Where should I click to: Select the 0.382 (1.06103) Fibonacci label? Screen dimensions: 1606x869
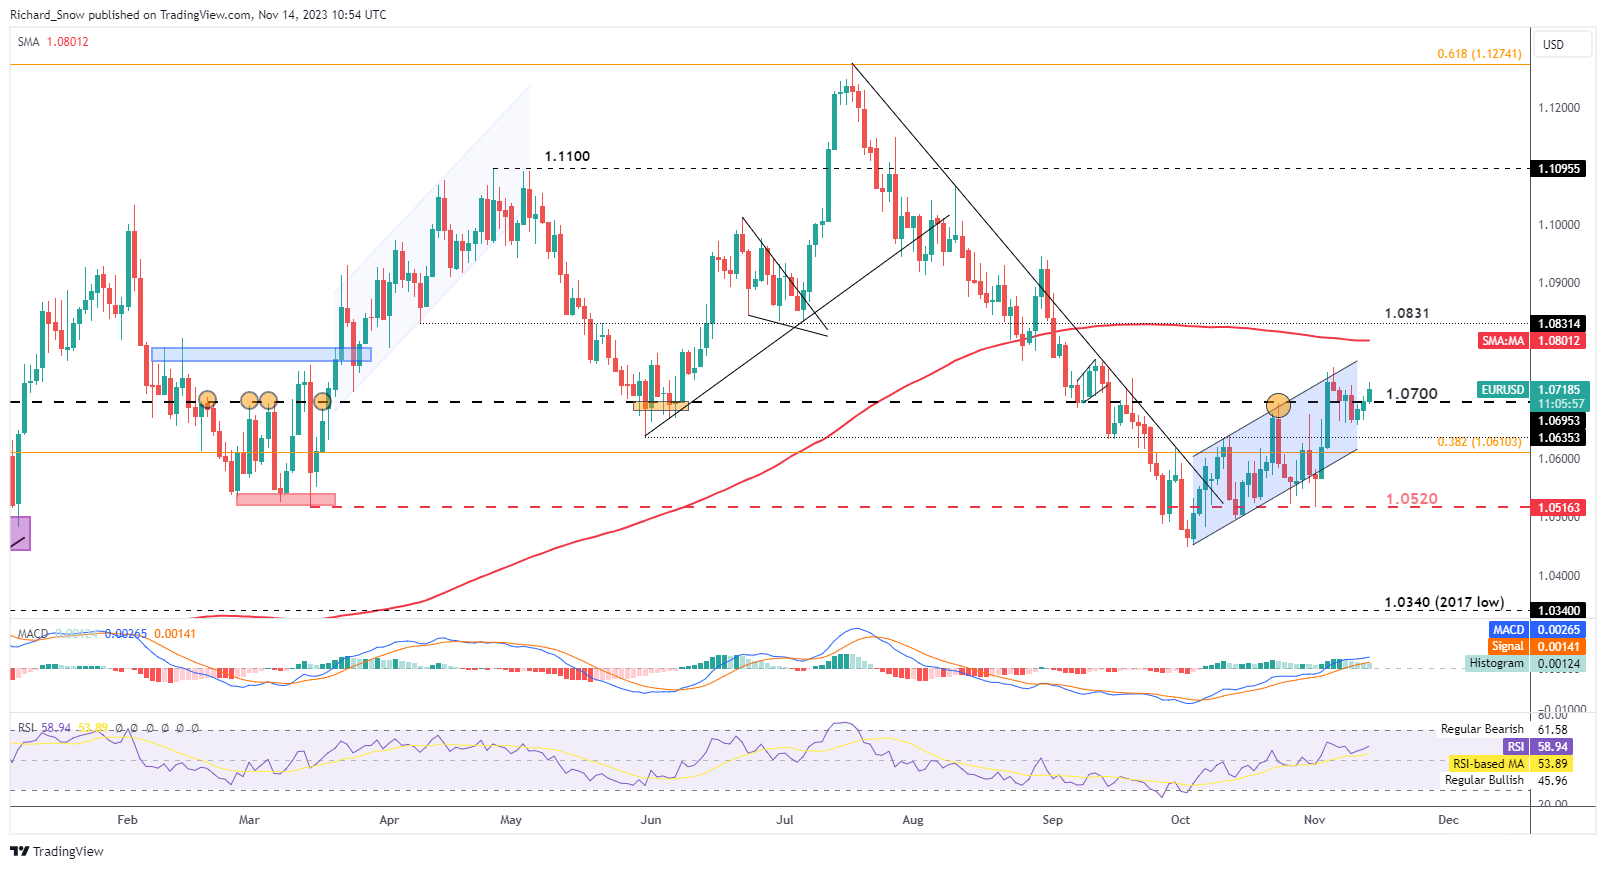point(1479,442)
